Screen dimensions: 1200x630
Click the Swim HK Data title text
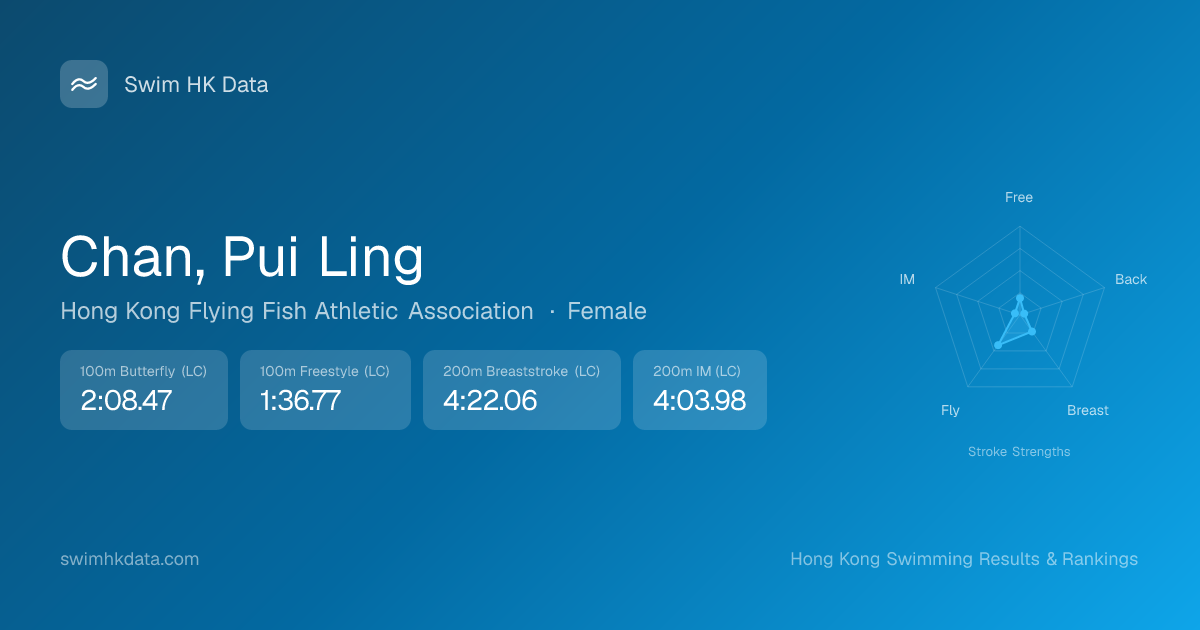coord(196,85)
